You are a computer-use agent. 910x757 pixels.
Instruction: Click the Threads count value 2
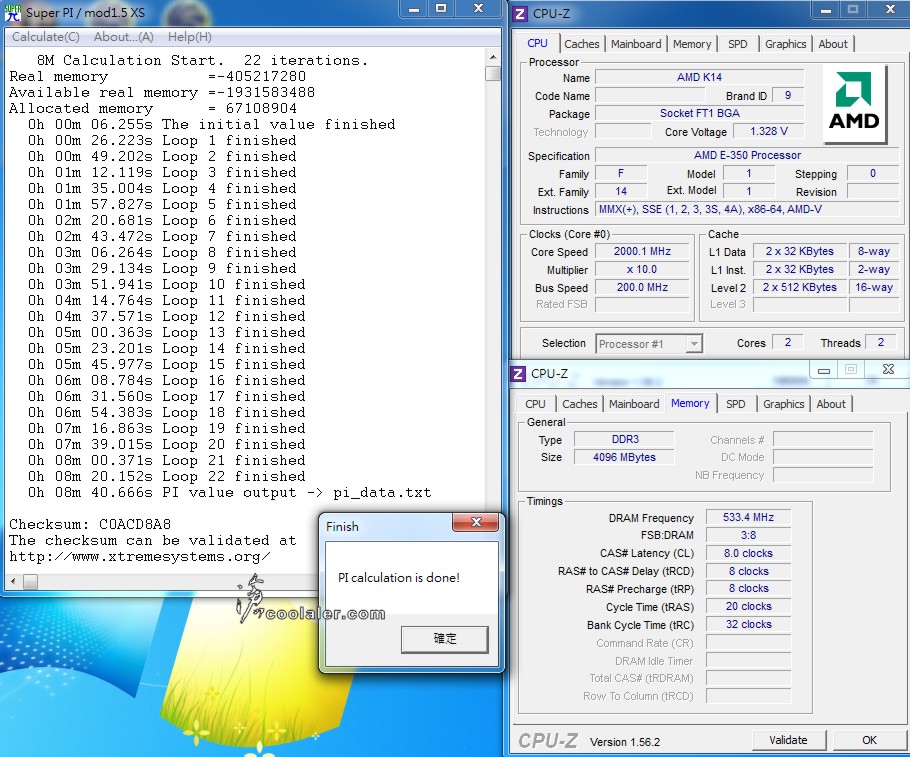(x=880, y=343)
